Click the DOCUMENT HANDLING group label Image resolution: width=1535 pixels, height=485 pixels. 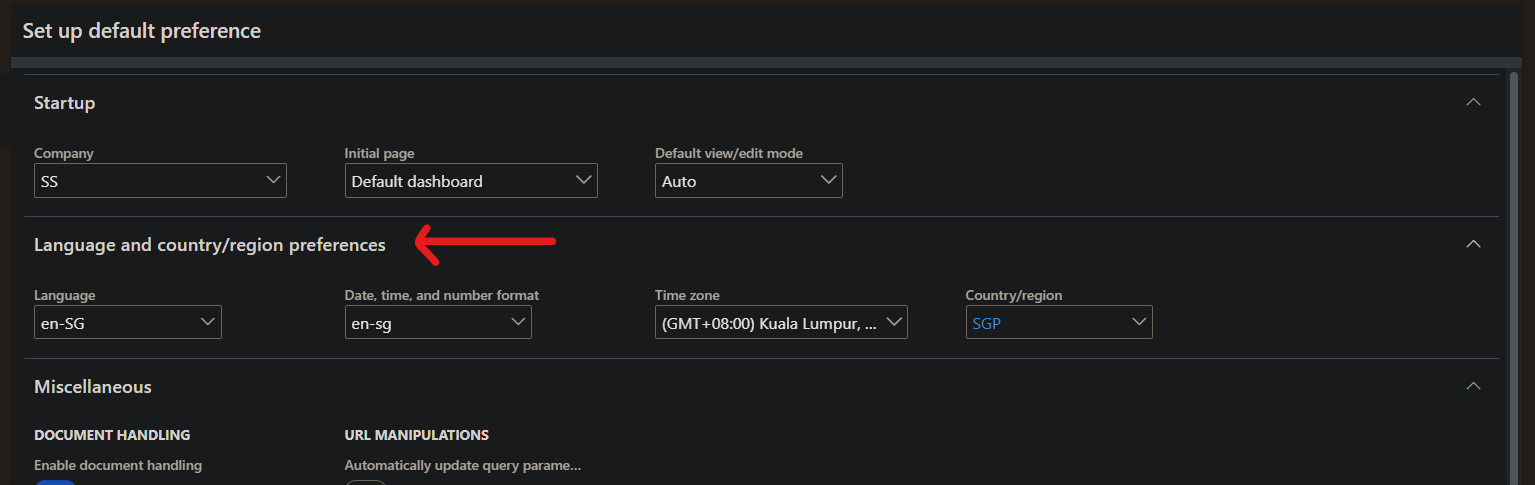click(x=112, y=435)
